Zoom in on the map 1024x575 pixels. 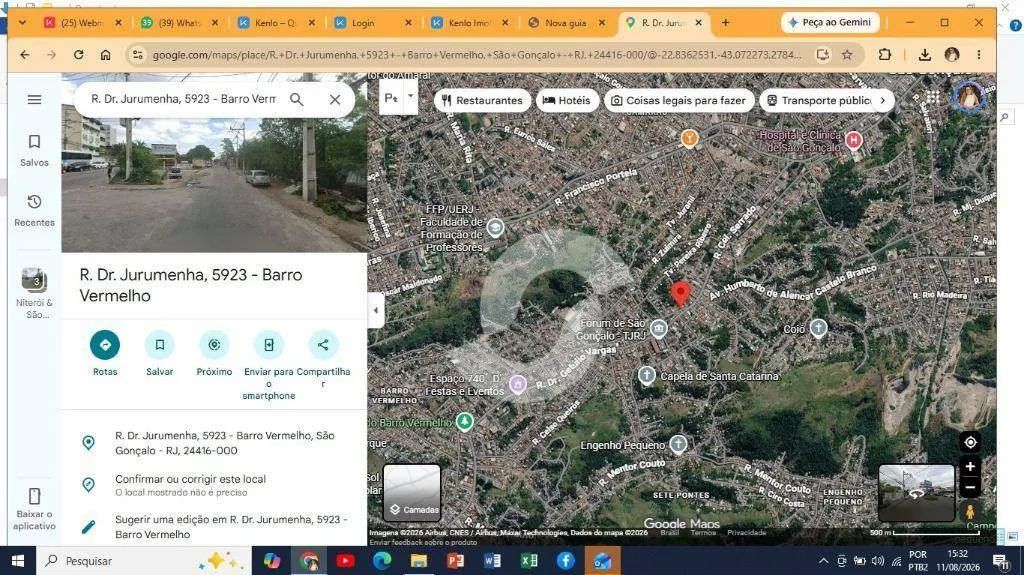(970, 467)
